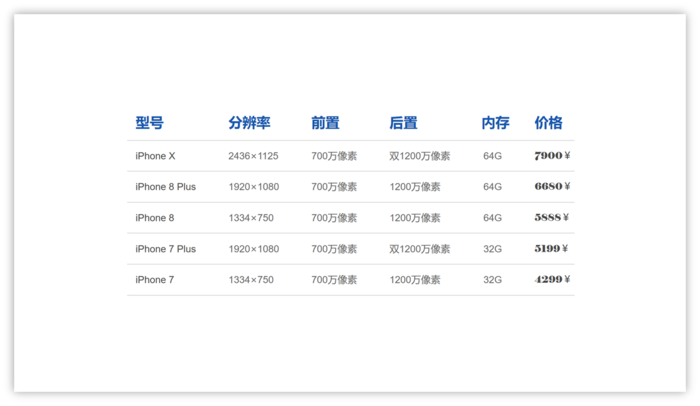Click the 6680￥ price

tap(552, 186)
